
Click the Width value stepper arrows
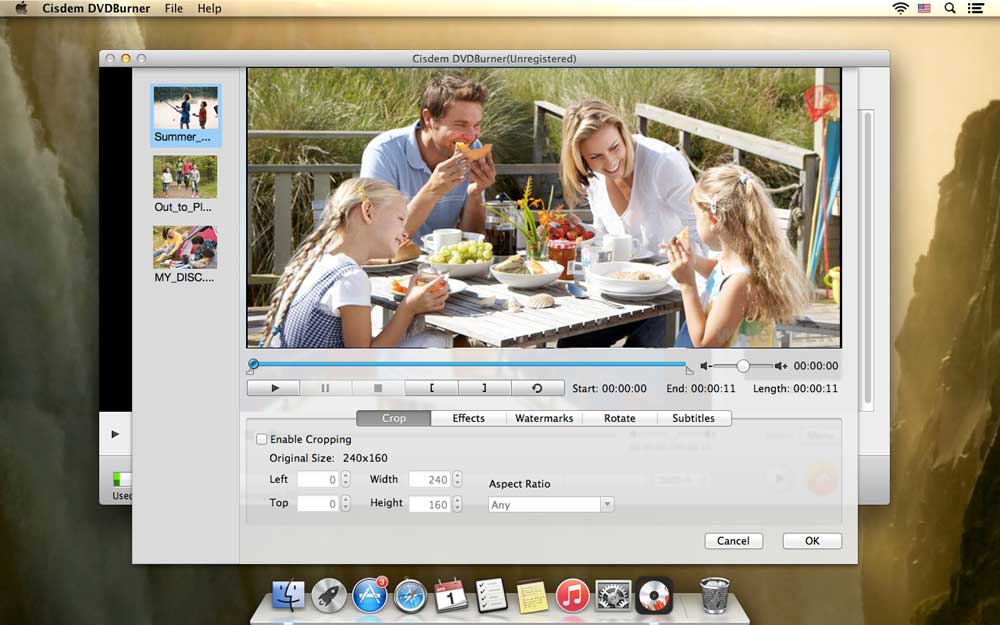click(458, 480)
